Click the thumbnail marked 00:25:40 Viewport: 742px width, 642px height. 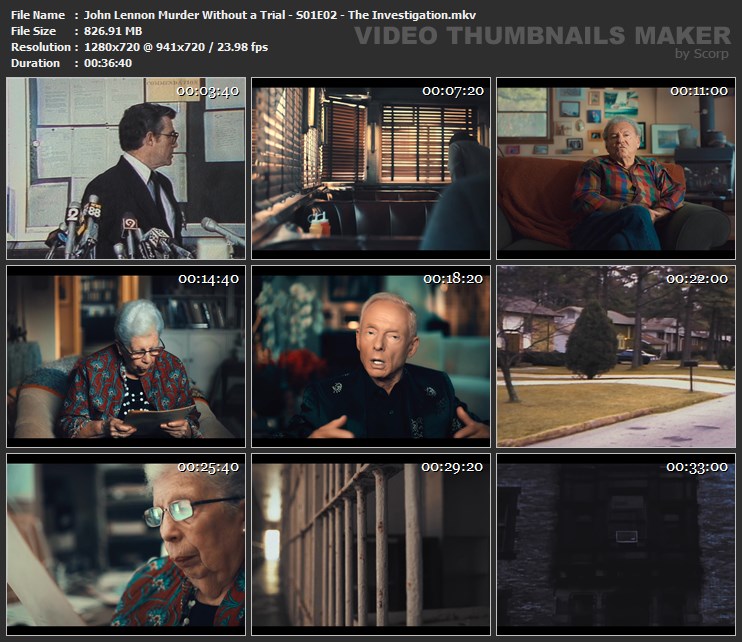(126, 544)
